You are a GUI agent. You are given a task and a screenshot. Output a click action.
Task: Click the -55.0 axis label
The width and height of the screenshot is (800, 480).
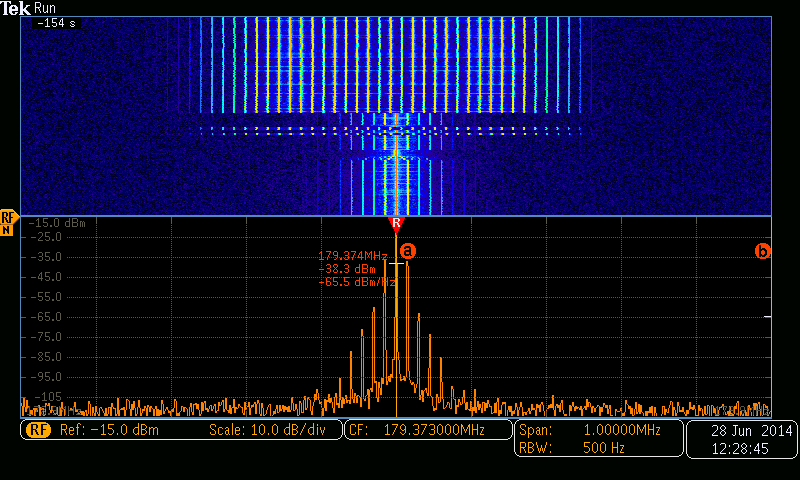tap(45, 297)
